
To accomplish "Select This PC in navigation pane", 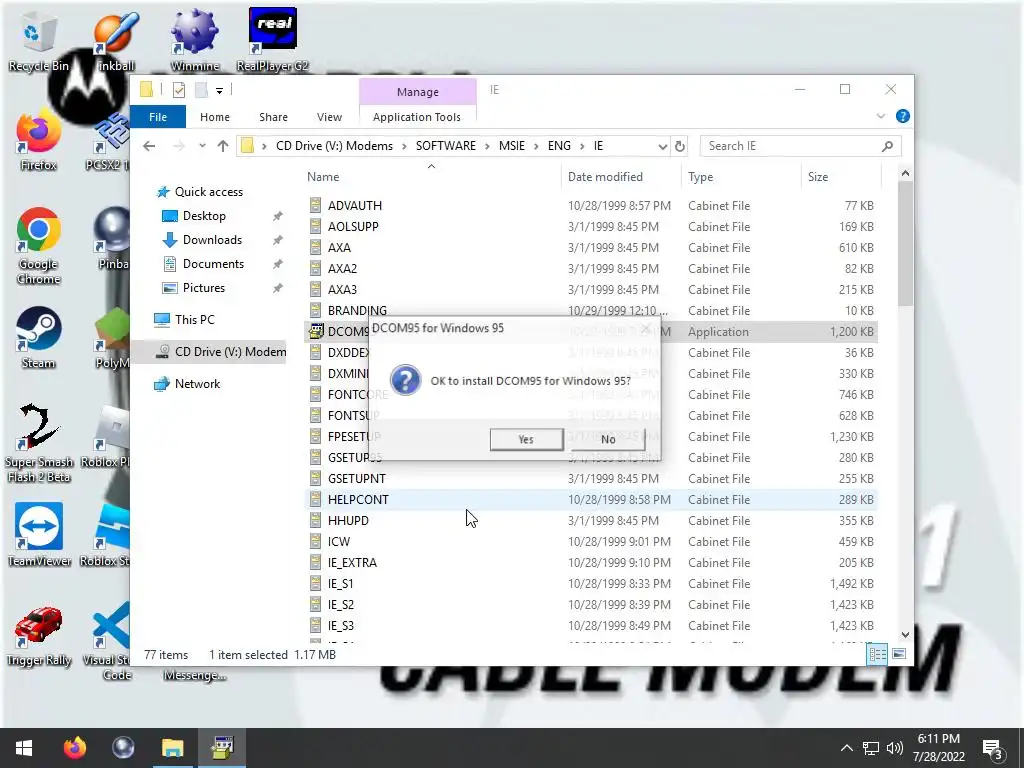I will point(194,320).
